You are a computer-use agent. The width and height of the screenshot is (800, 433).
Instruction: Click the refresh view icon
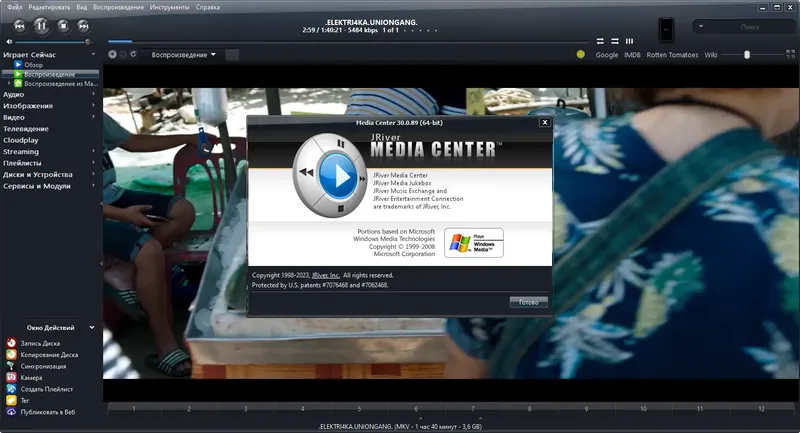pos(133,54)
